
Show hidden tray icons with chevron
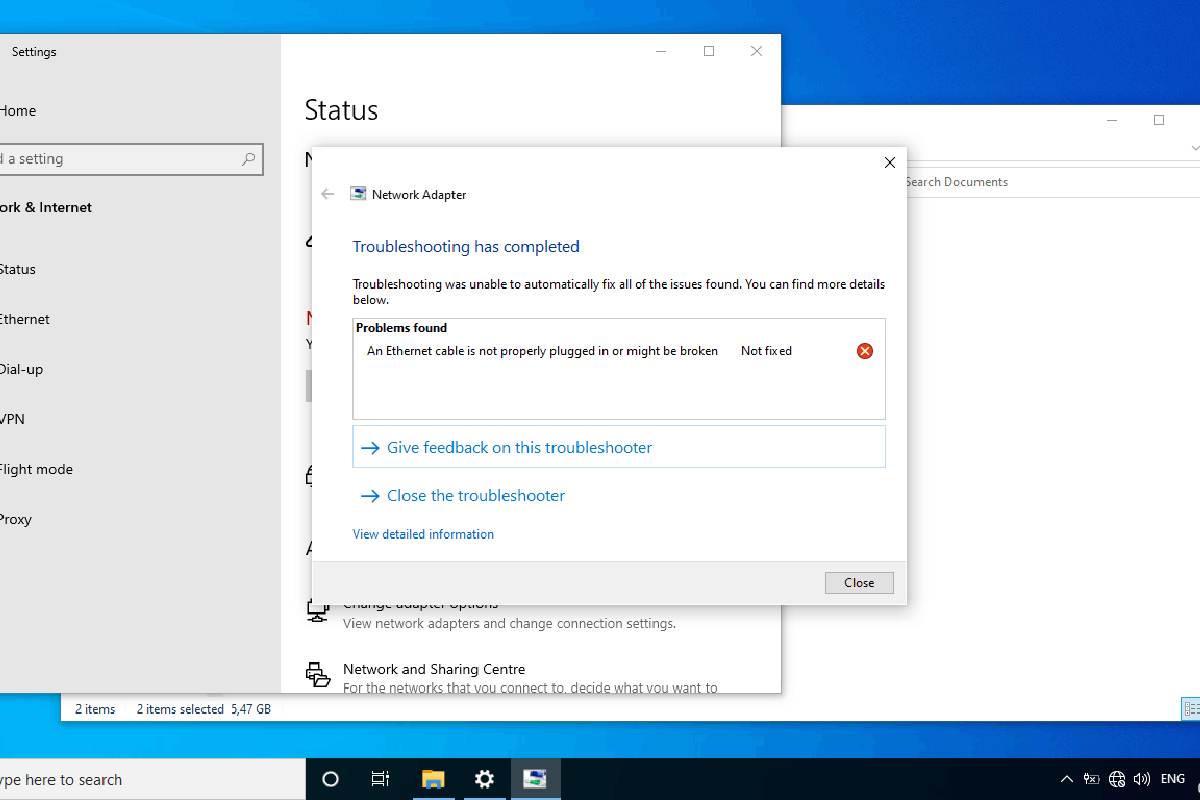(1066, 779)
